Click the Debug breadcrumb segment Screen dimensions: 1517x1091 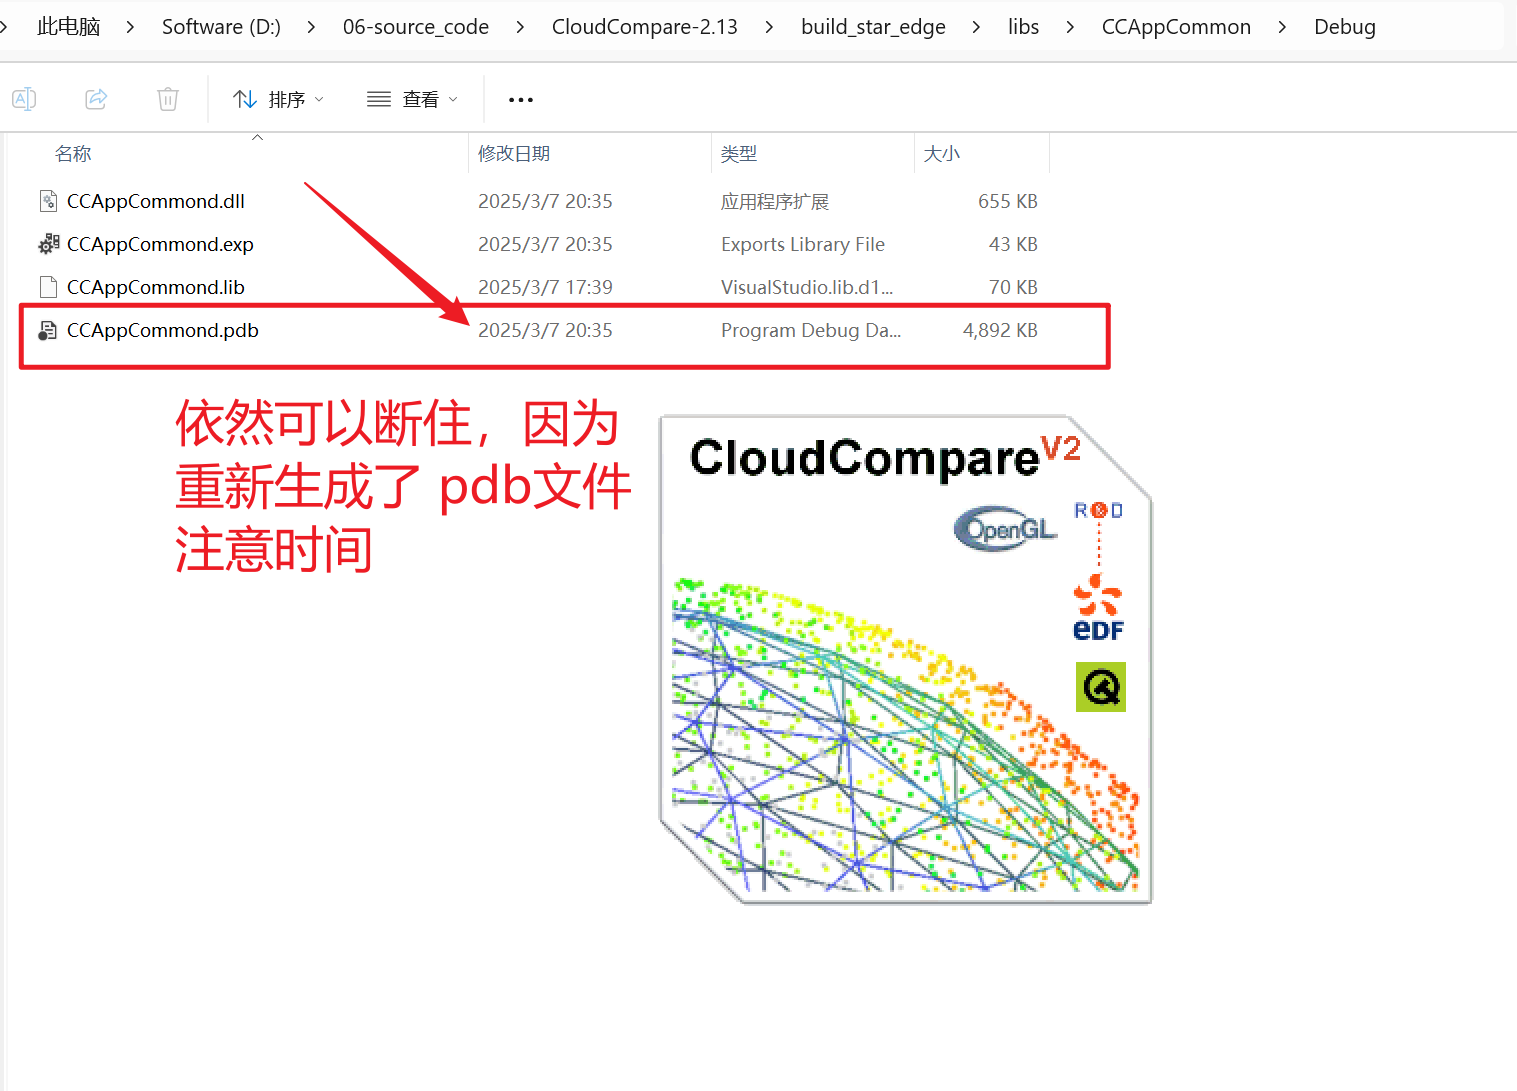[1345, 27]
